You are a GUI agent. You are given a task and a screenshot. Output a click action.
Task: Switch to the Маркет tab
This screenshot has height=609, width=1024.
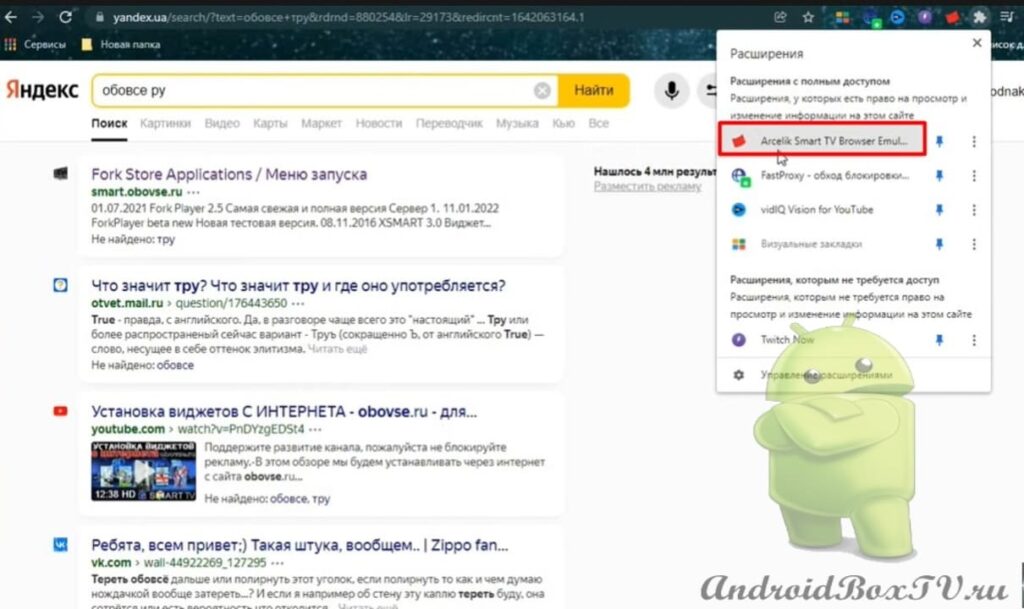click(x=321, y=123)
